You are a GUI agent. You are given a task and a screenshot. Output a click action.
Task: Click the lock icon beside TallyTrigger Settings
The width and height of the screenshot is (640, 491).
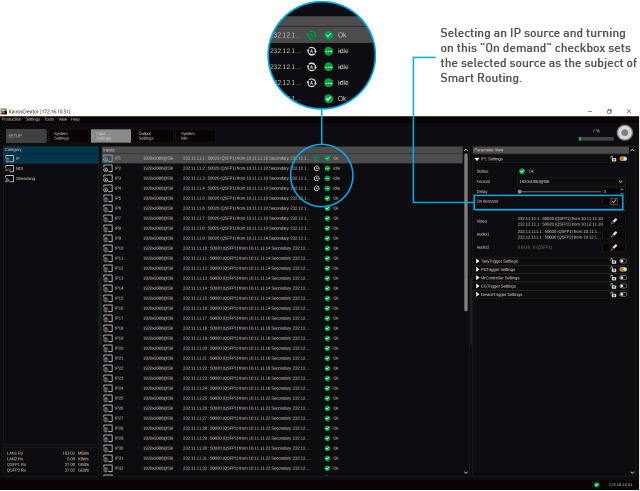611,261
